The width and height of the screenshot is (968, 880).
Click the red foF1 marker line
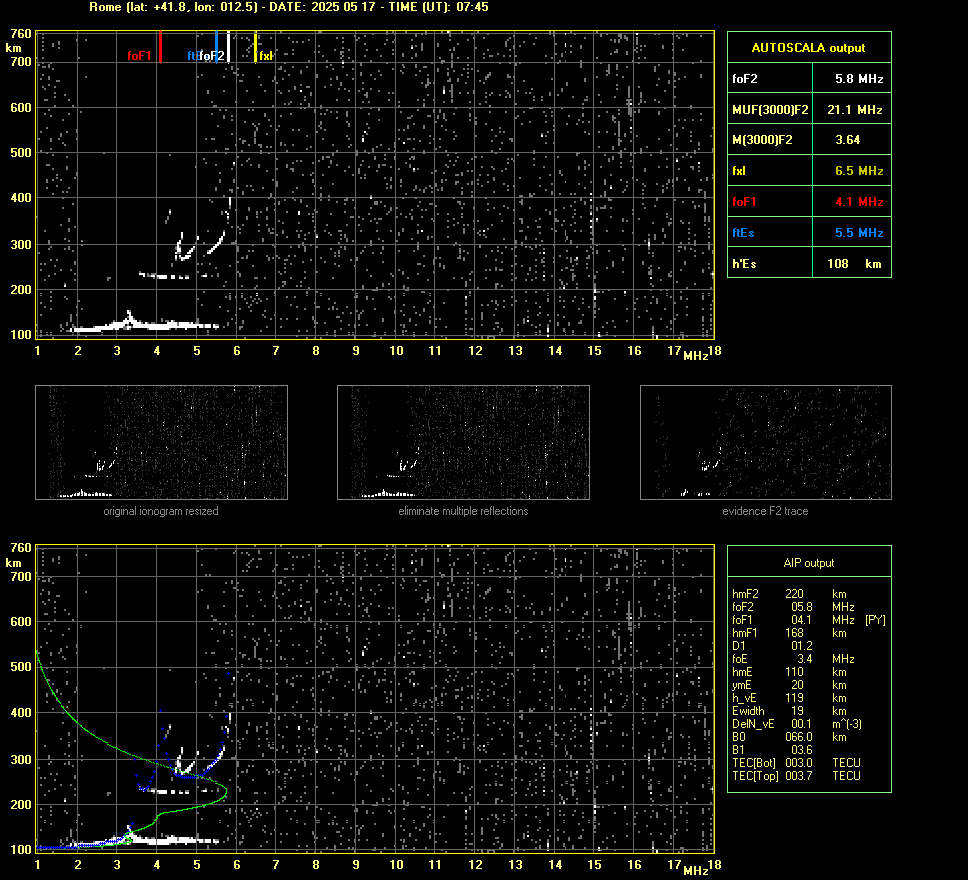[161, 47]
